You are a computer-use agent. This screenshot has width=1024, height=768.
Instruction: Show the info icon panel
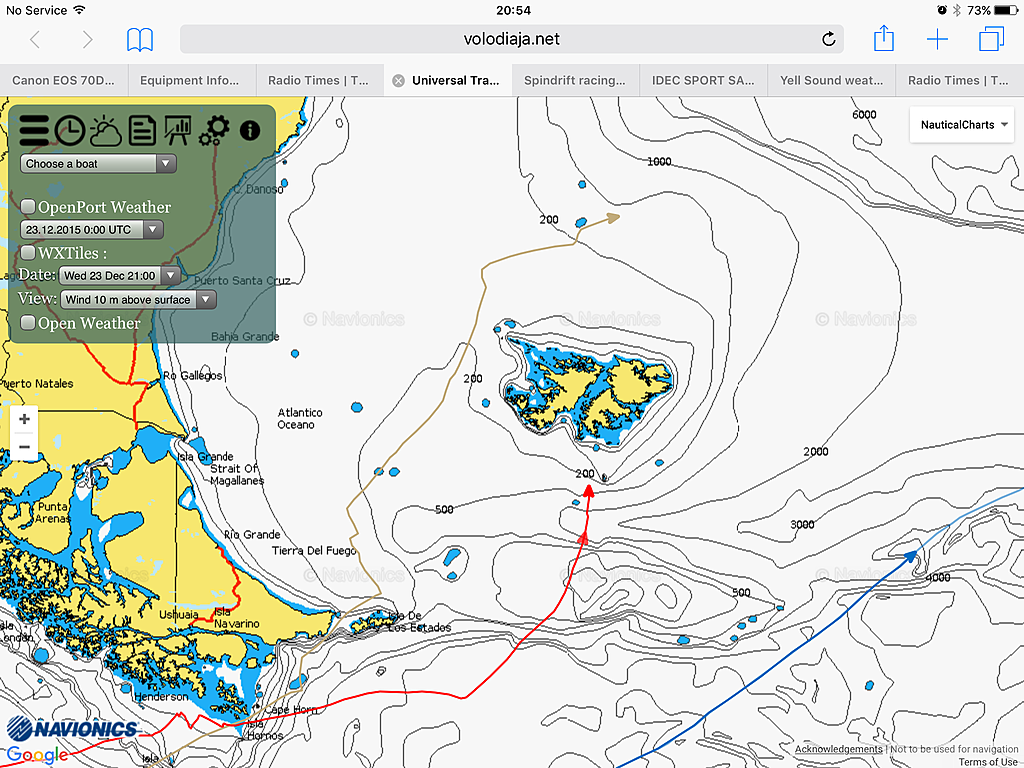tap(250, 131)
